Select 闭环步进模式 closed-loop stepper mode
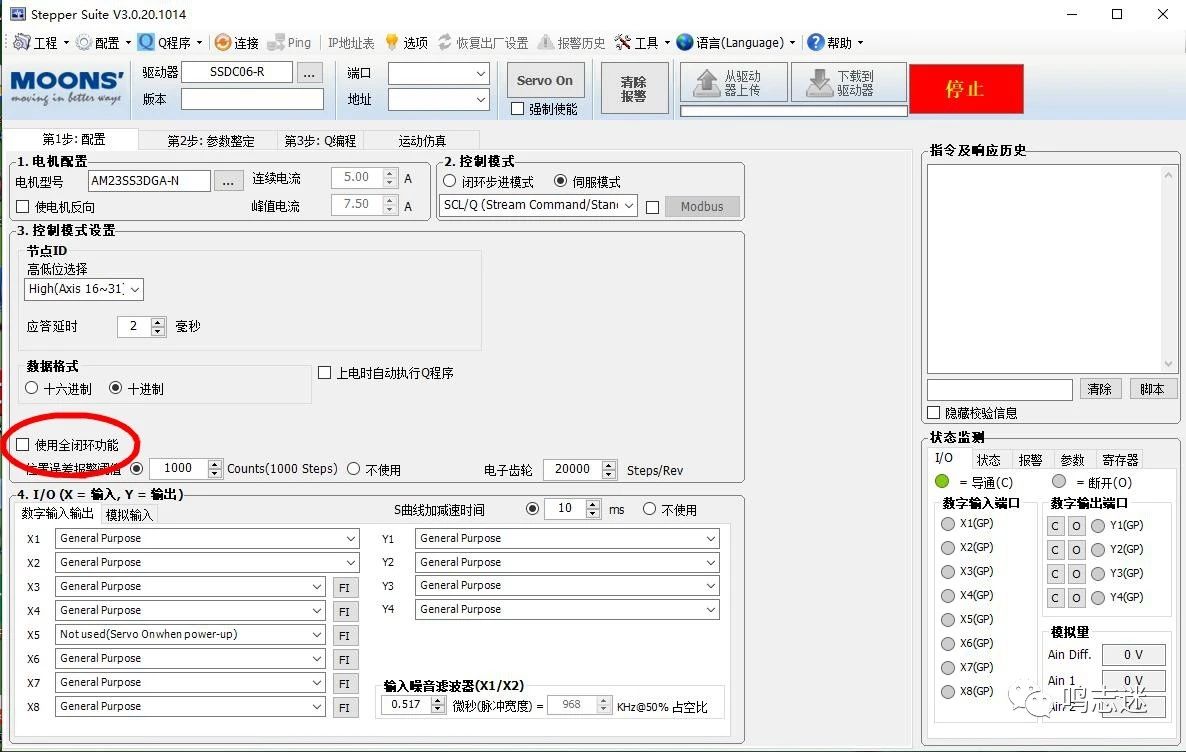This screenshot has width=1186, height=752. pos(450,182)
